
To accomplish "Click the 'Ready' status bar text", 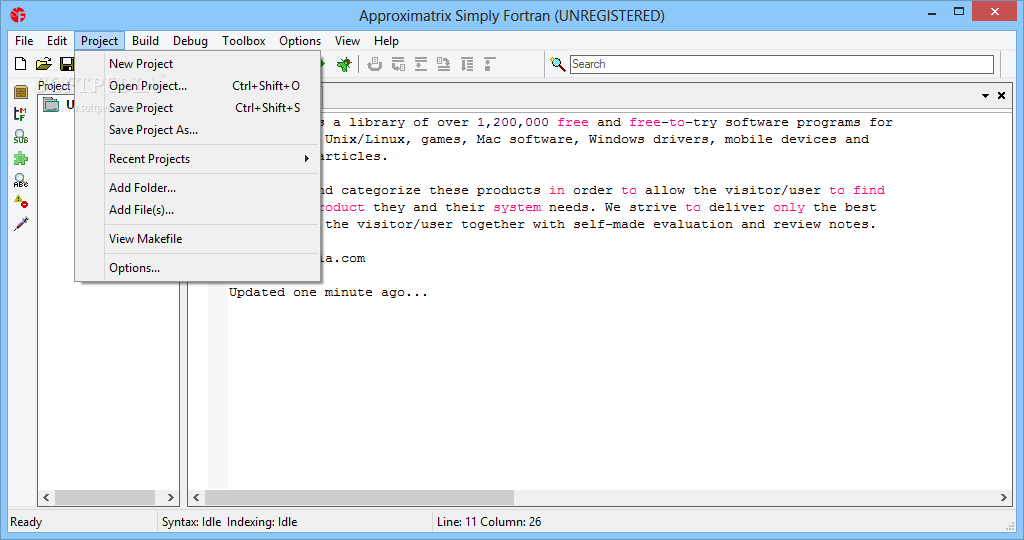I will pyautogui.click(x=26, y=522).
